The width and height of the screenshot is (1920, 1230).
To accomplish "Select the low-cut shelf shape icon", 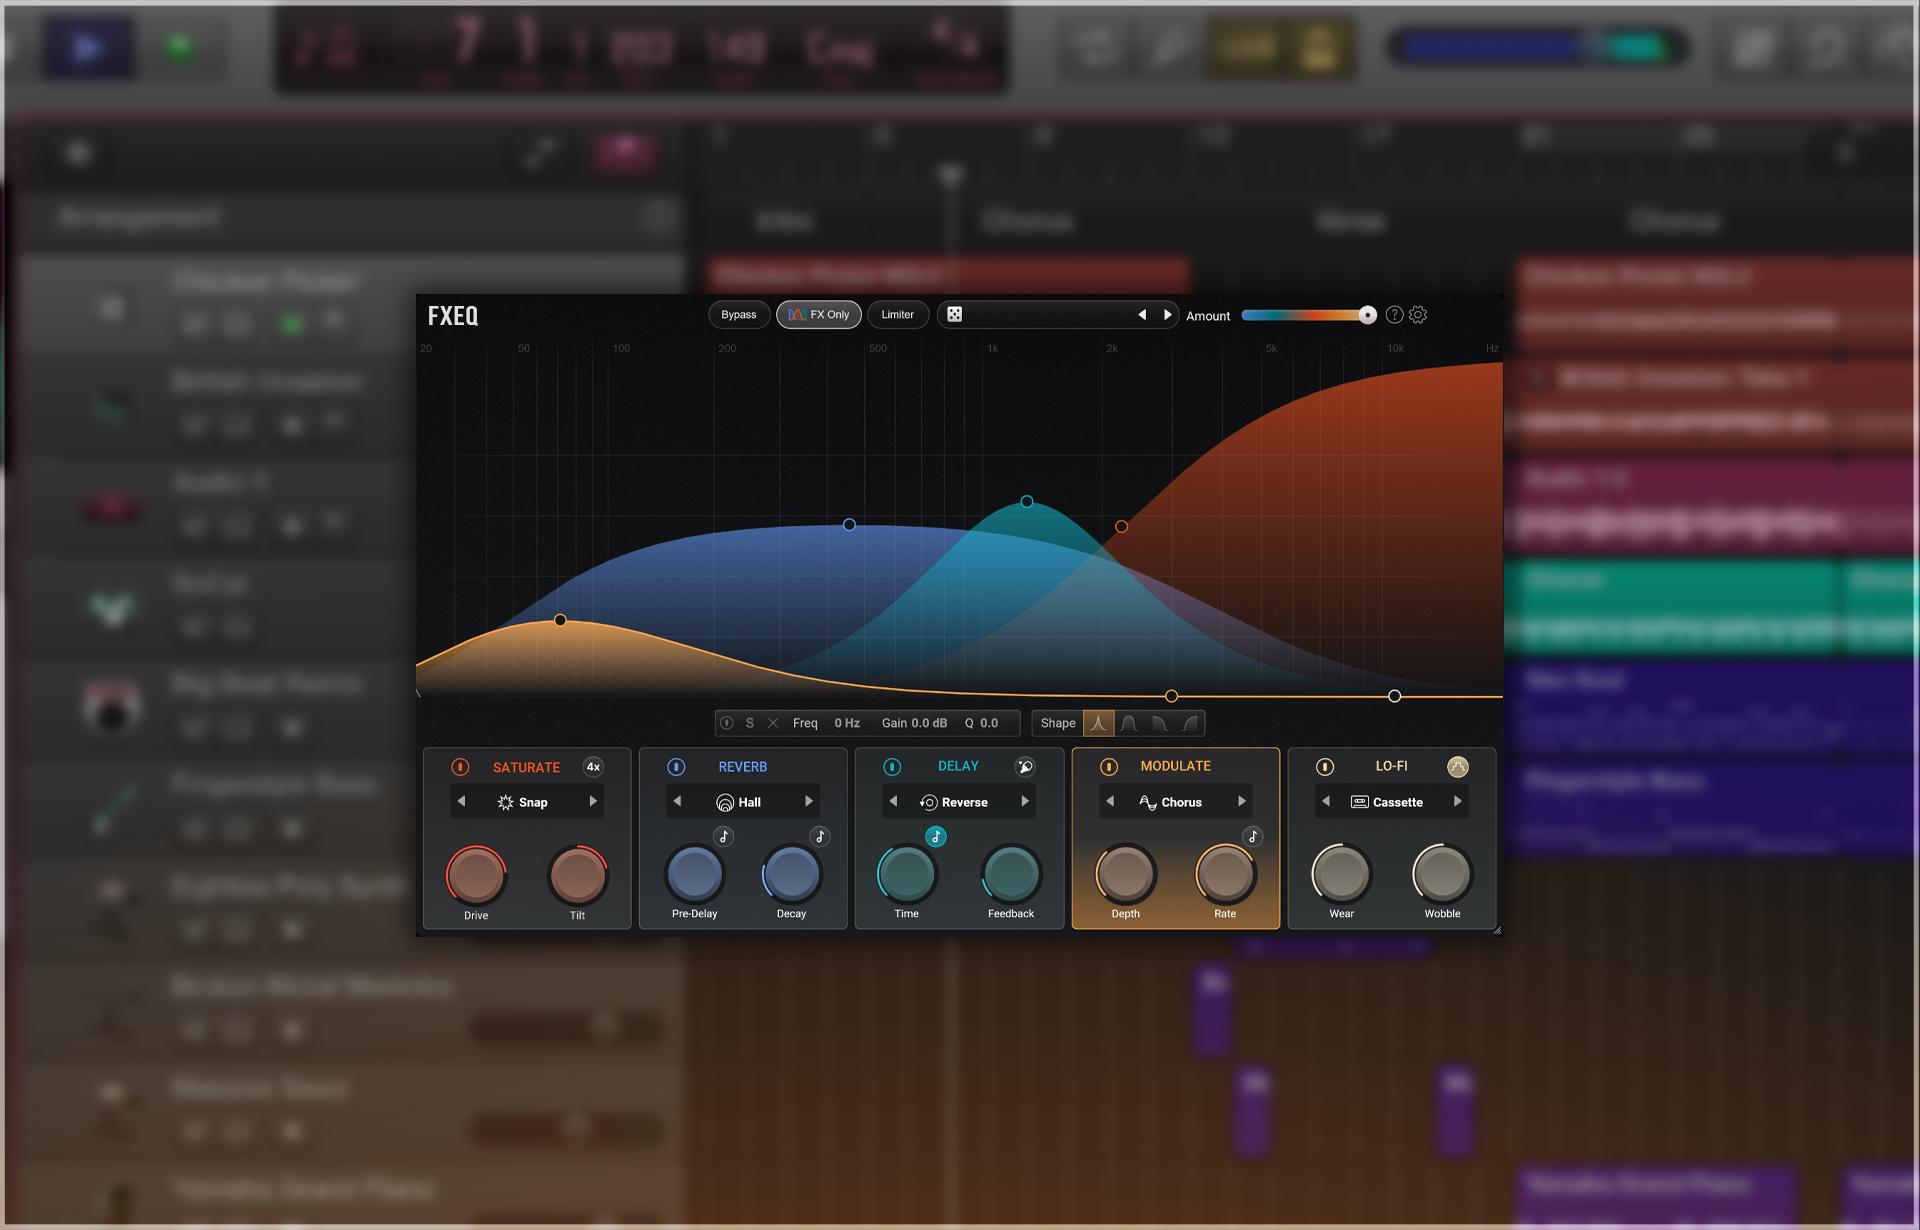I will click(1190, 723).
